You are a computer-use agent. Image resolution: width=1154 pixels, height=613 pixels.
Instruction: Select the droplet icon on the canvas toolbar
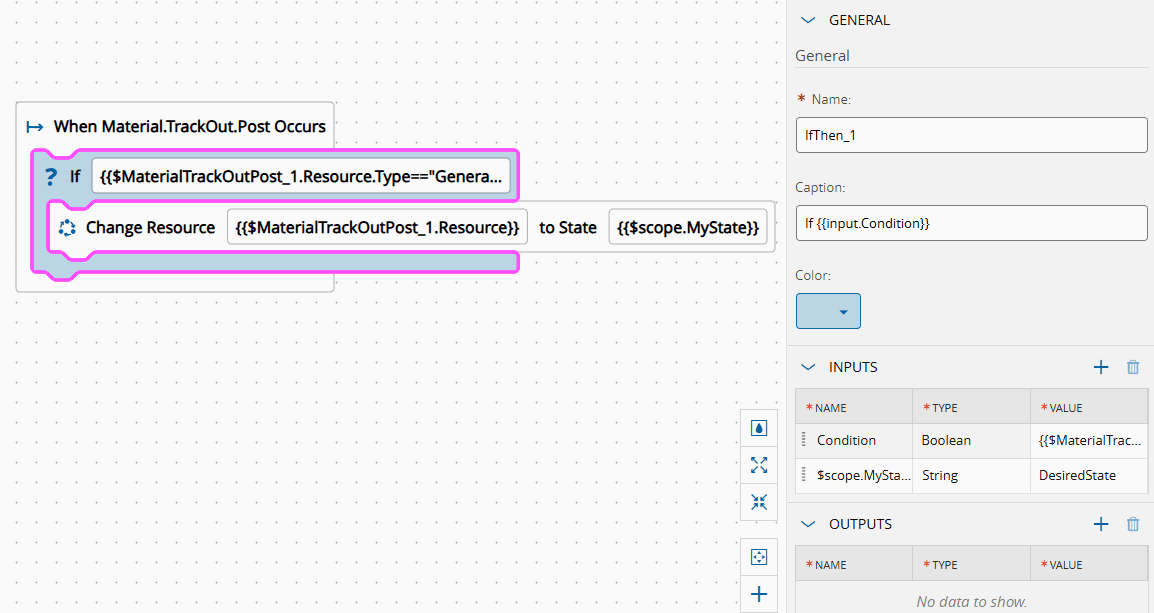759,427
